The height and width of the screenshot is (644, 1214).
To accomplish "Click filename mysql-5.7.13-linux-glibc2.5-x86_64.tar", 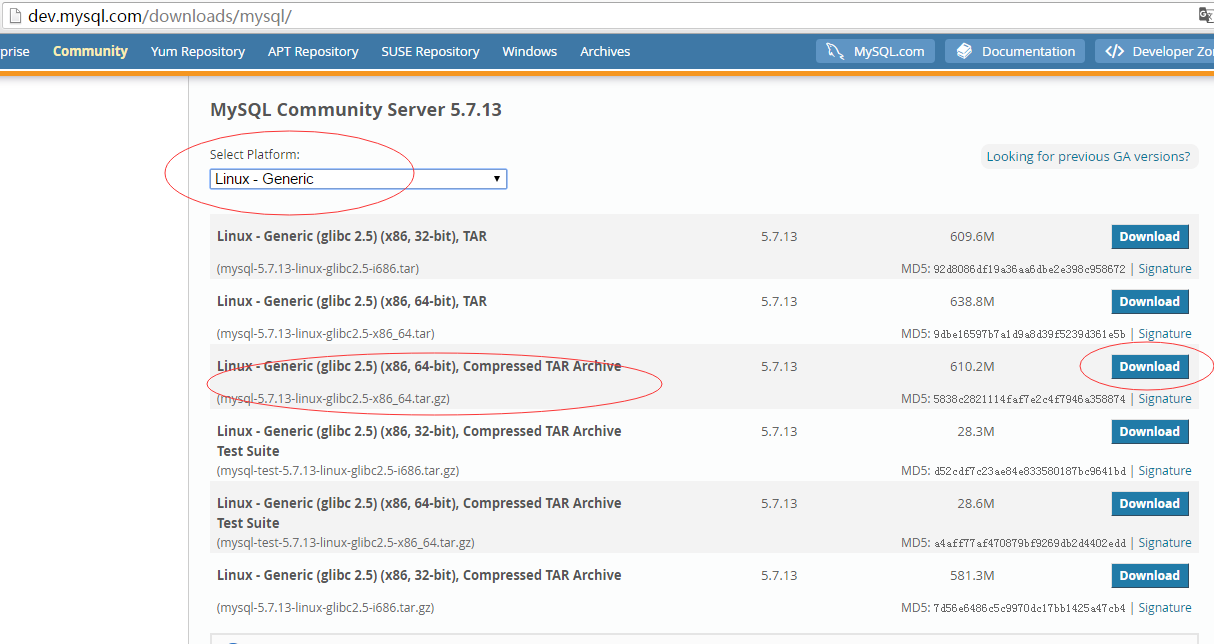I will coord(326,334).
